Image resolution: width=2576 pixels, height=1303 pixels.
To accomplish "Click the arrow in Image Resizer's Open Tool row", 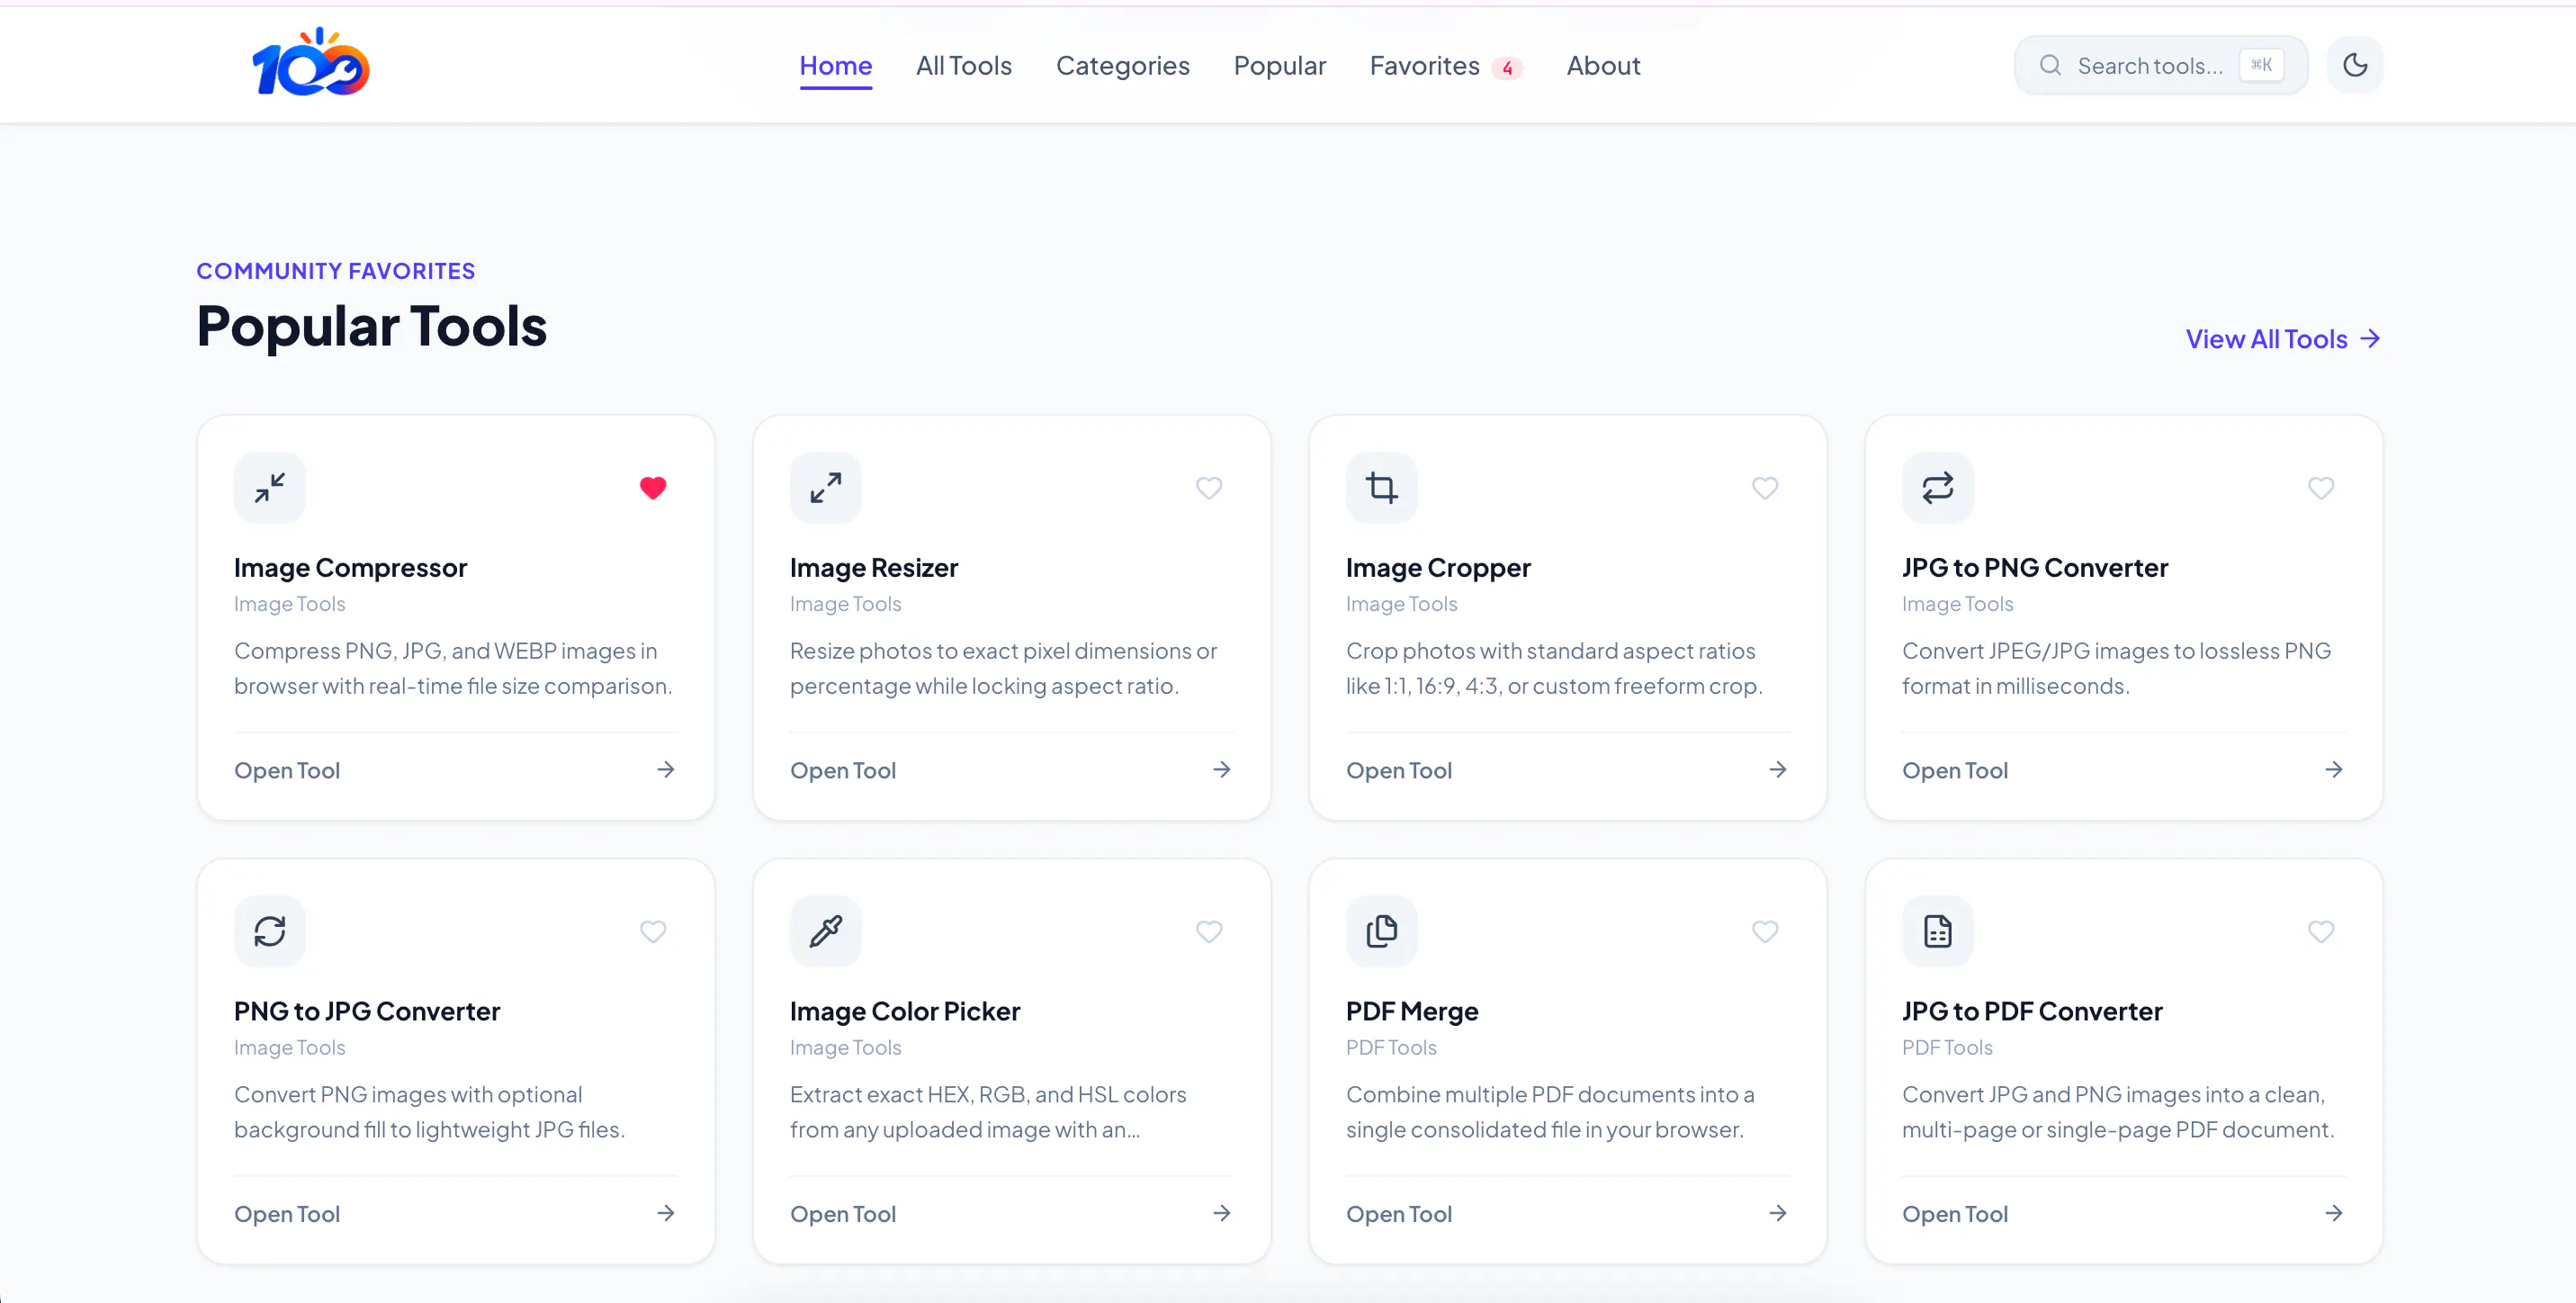I will click(1222, 769).
